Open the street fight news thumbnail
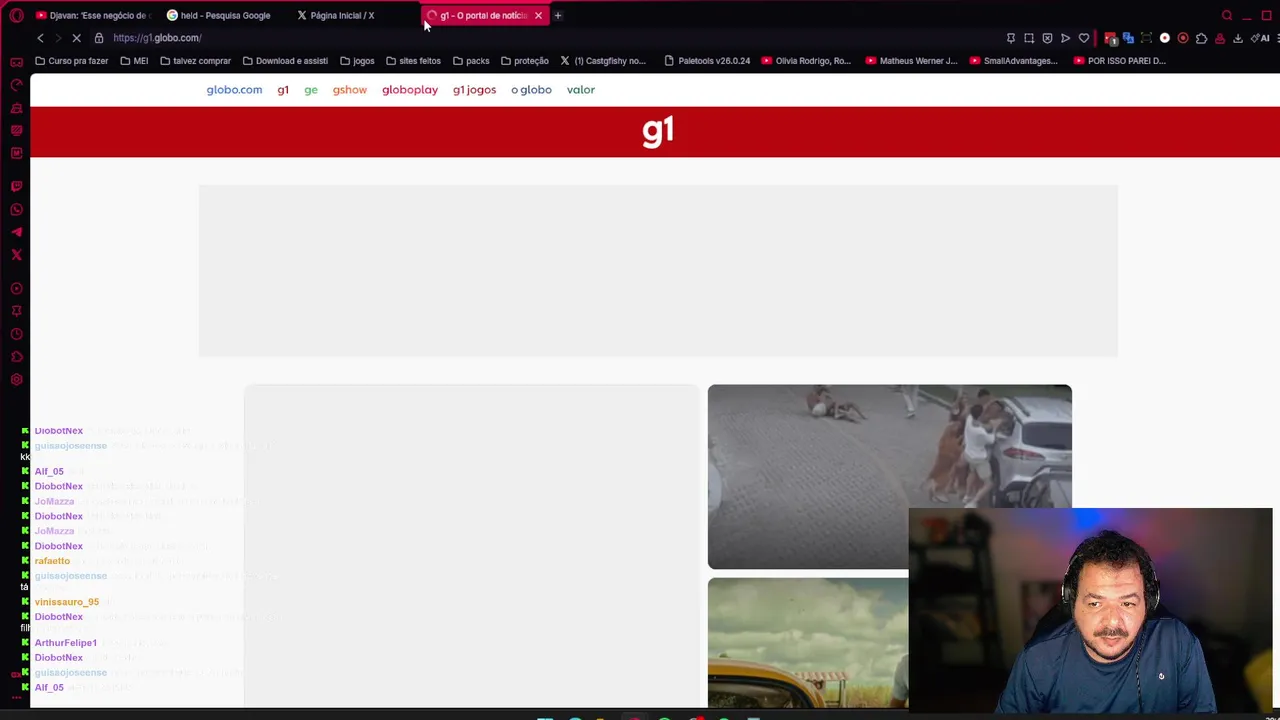Viewport: 1280px width, 720px height. point(889,476)
